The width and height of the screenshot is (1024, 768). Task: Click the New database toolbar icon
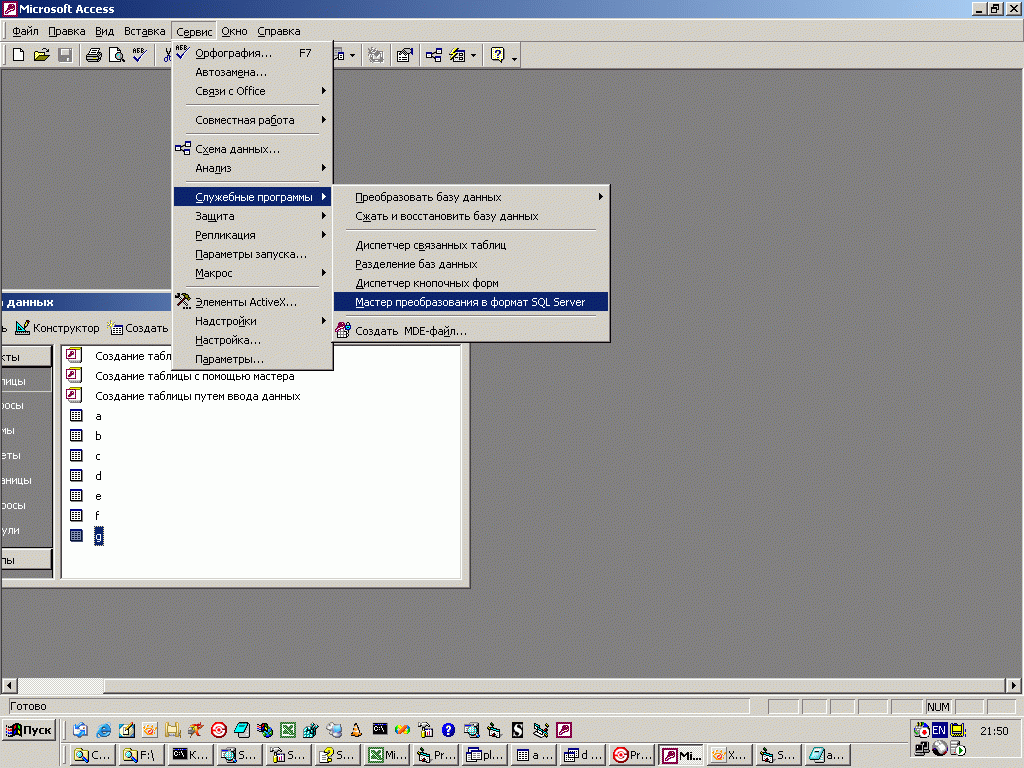[x=18, y=55]
